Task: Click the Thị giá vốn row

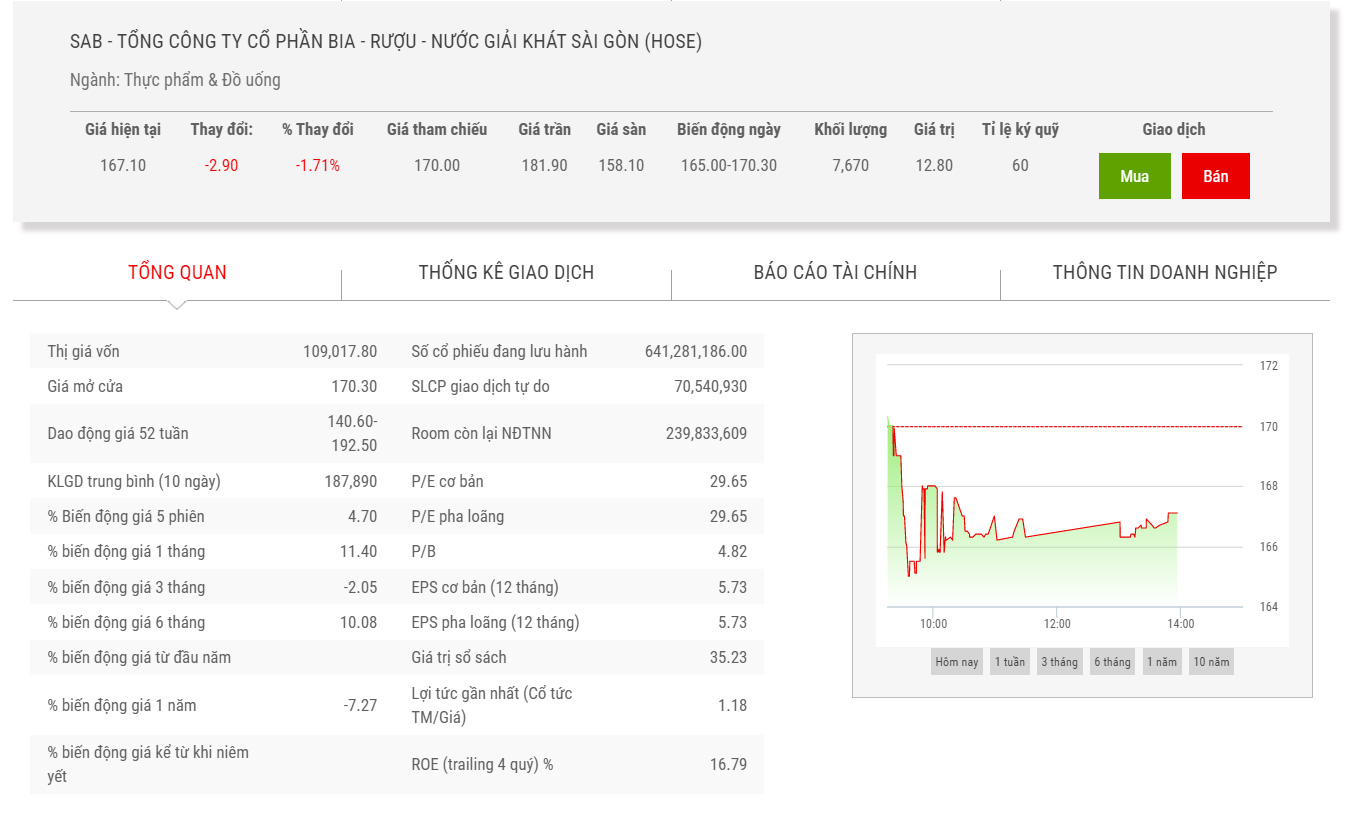Action: click(212, 351)
